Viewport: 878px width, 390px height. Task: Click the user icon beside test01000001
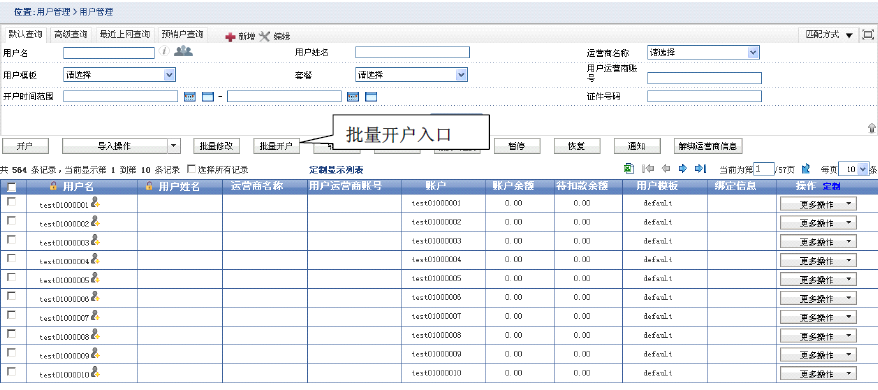point(95,203)
